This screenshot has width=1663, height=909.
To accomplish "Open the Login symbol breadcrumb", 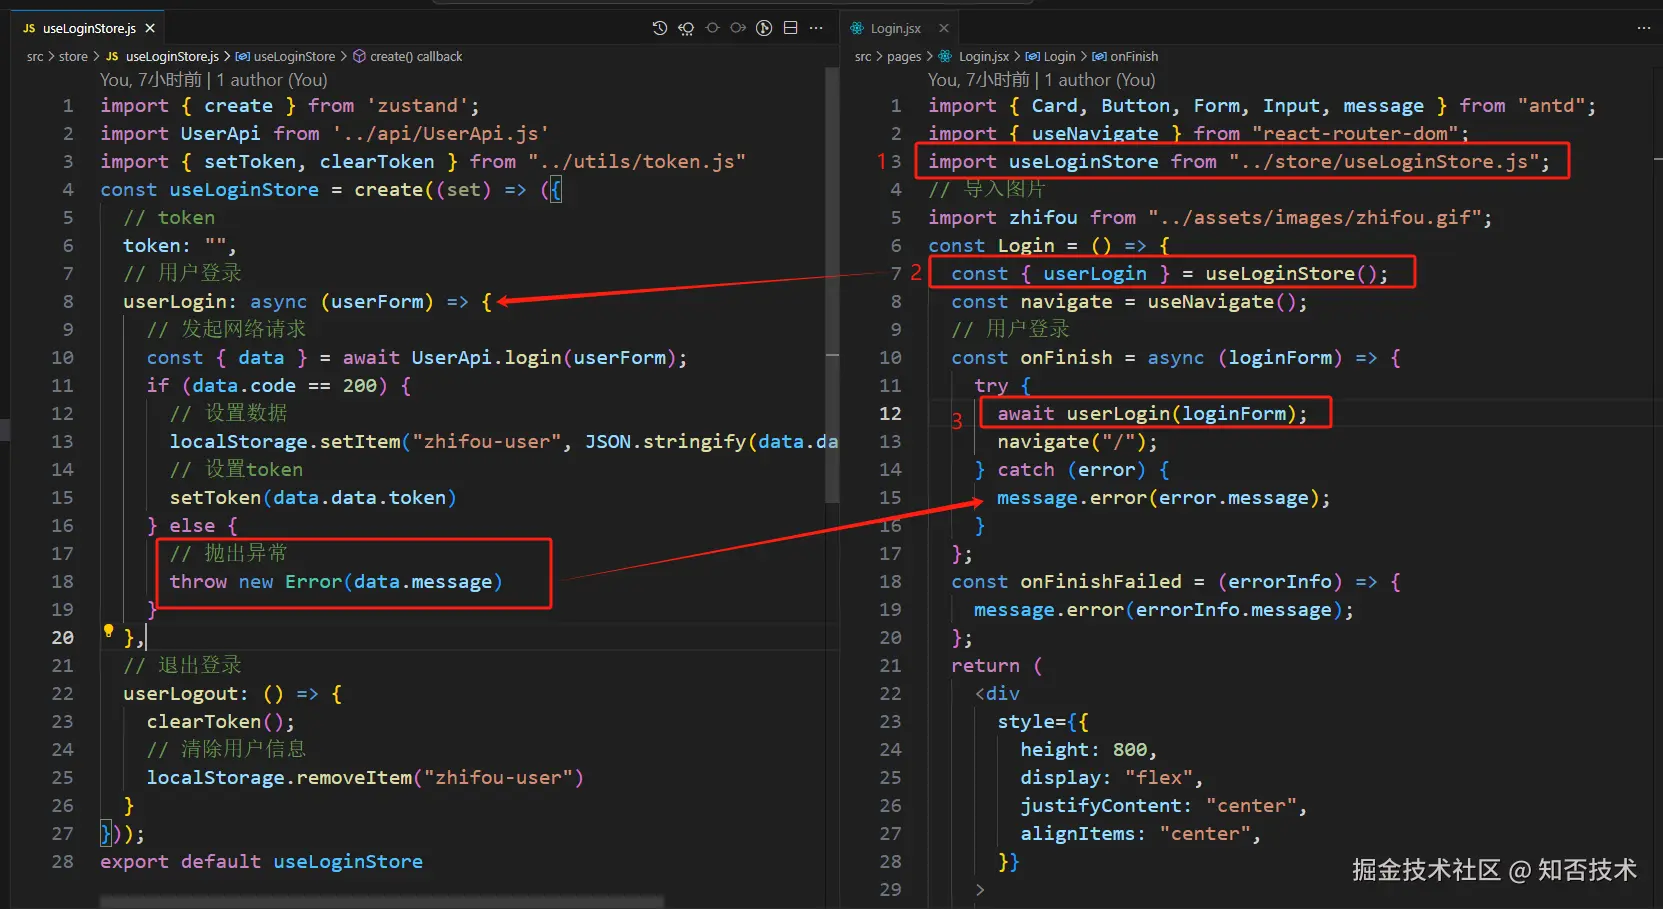I will point(1051,56).
